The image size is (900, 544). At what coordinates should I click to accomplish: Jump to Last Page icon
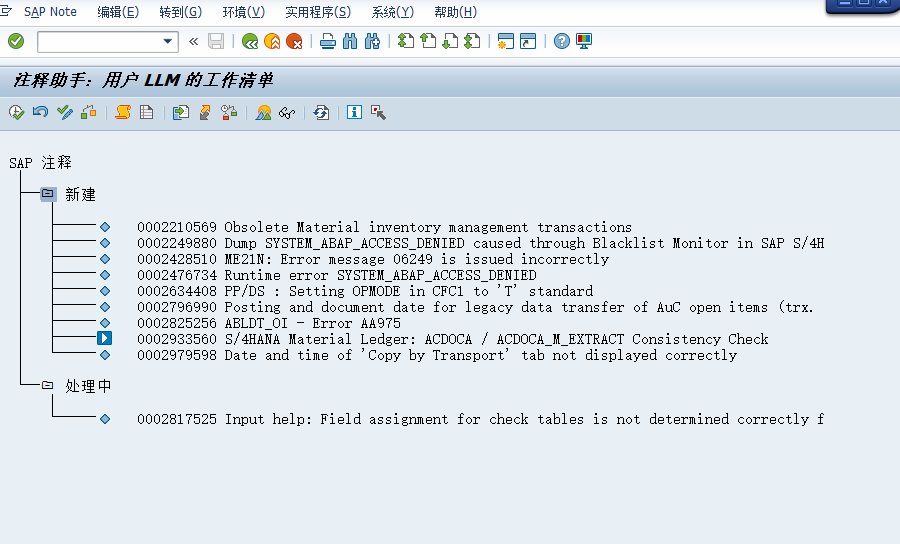point(472,41)
